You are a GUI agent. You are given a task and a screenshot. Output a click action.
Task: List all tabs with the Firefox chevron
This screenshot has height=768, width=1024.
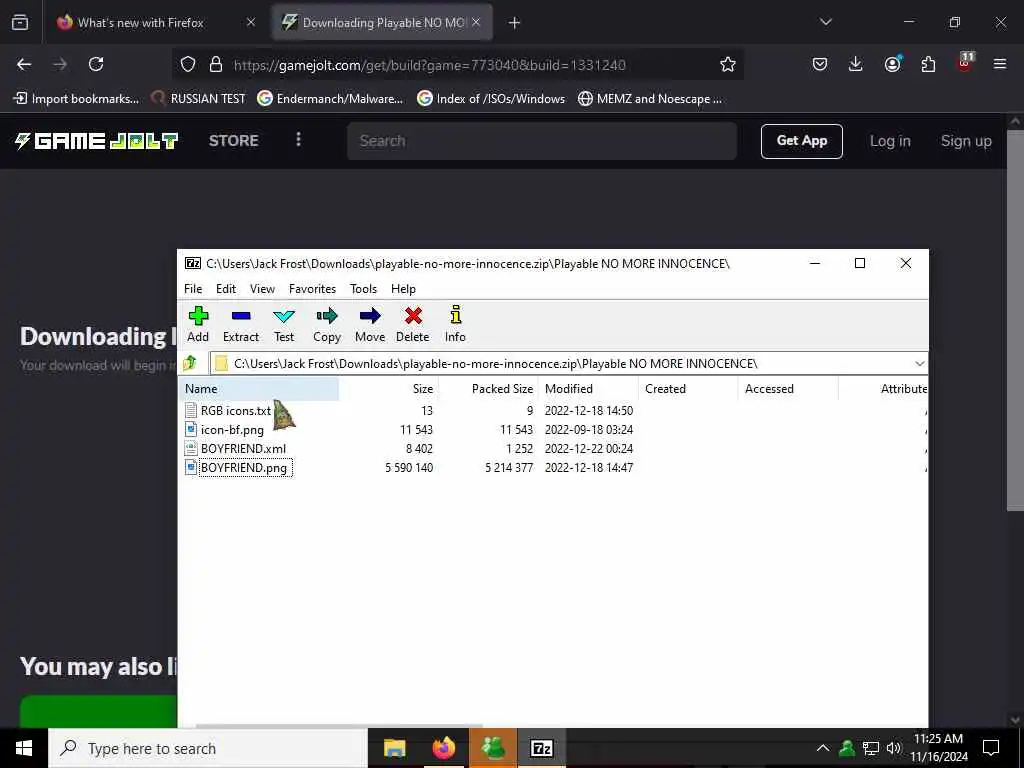point(825,22)
